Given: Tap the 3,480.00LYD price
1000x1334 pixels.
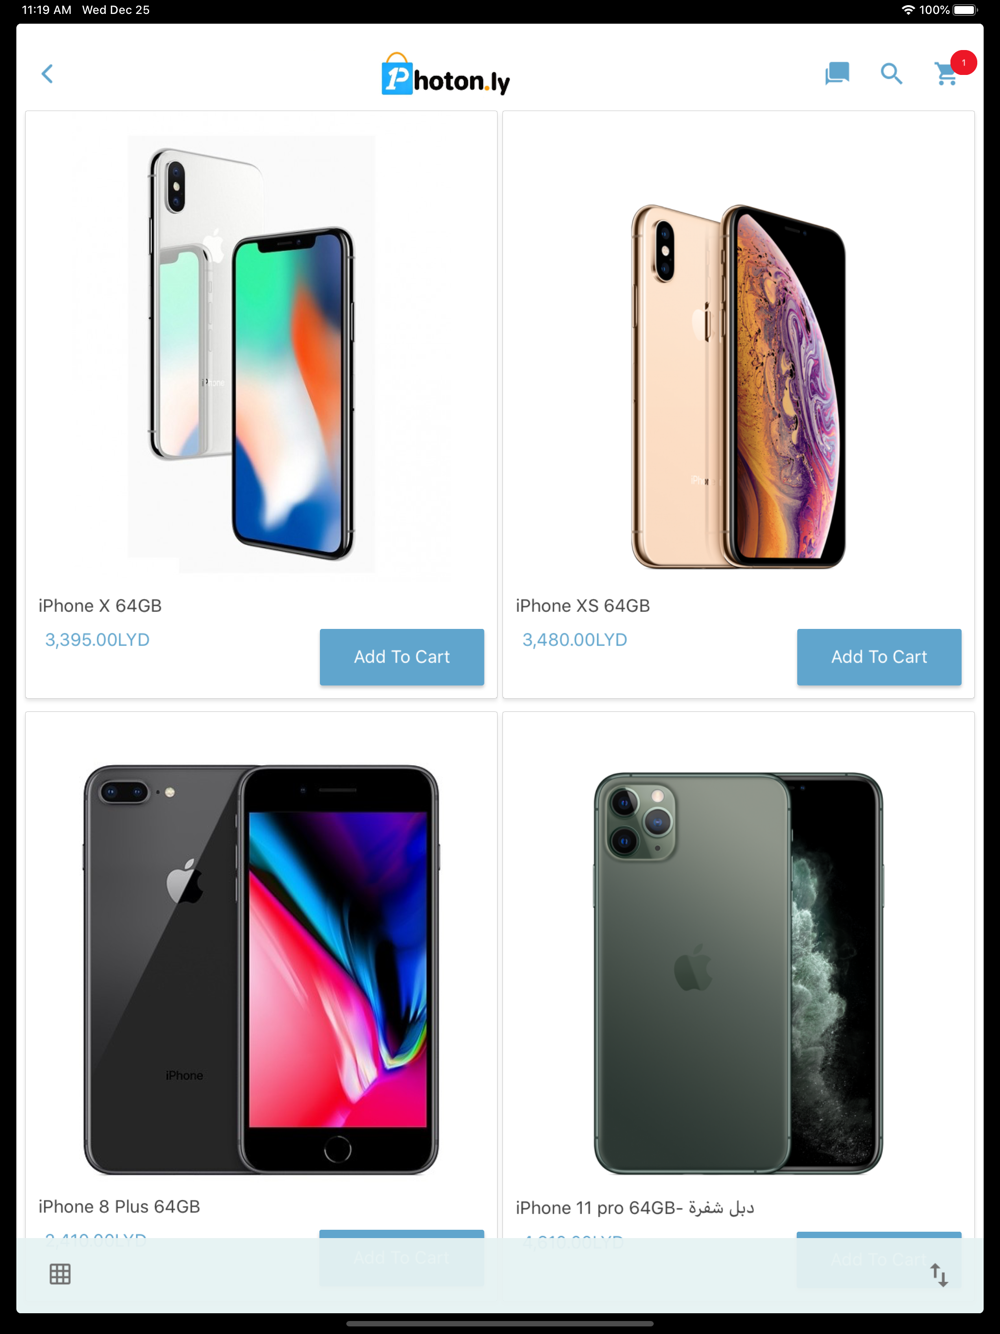Looking at the screenshot, I should click(575, 640).
